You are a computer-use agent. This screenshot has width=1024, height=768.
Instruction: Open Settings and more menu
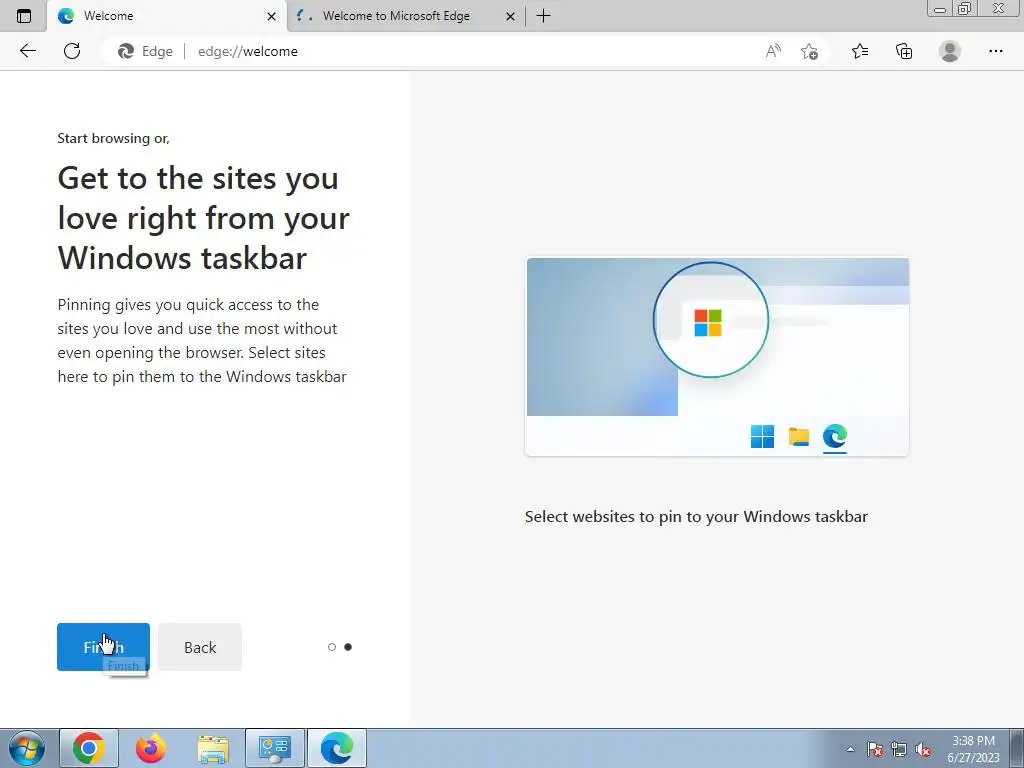click(995, 51)
